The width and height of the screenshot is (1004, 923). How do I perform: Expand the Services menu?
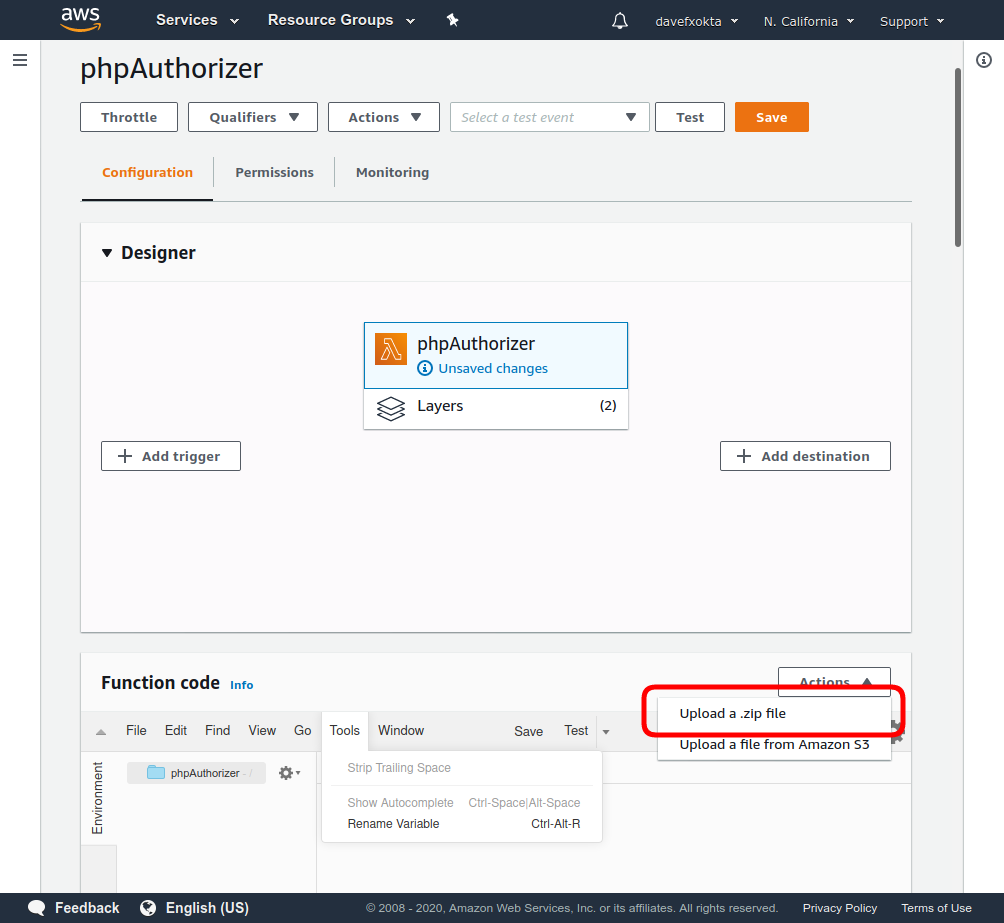[197, 20]
